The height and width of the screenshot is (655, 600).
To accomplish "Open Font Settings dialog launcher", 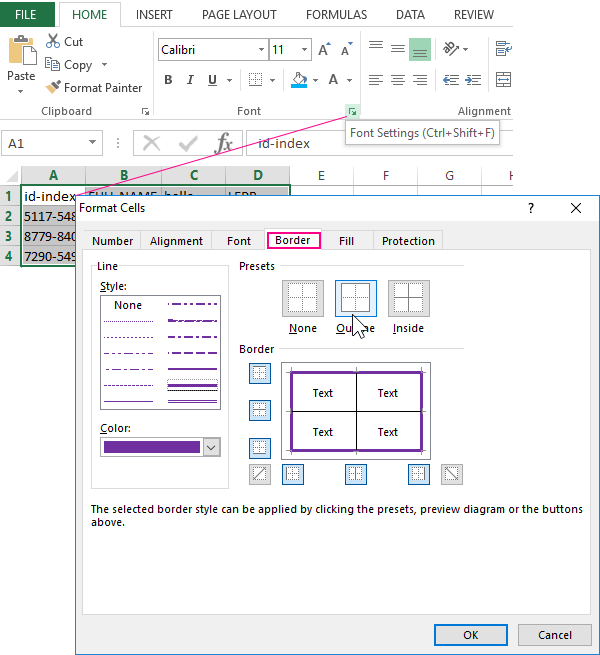I will coord(353,111).
